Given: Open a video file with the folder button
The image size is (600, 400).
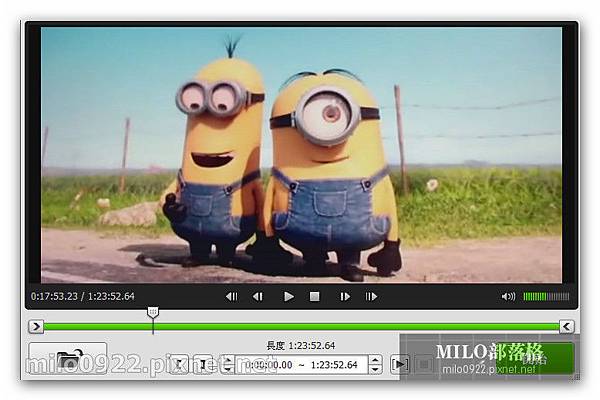Looking at the screenshot, I should (68, 358).
